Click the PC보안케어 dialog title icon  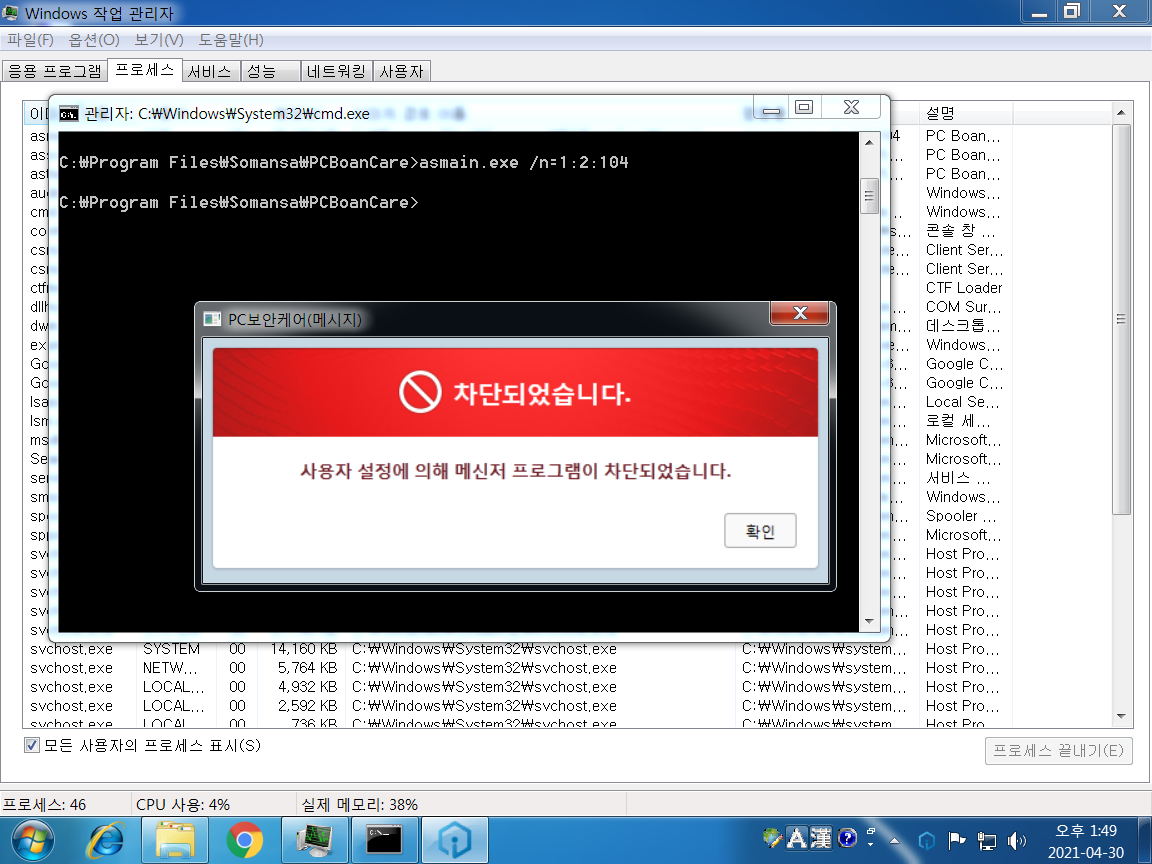point(212,320)
